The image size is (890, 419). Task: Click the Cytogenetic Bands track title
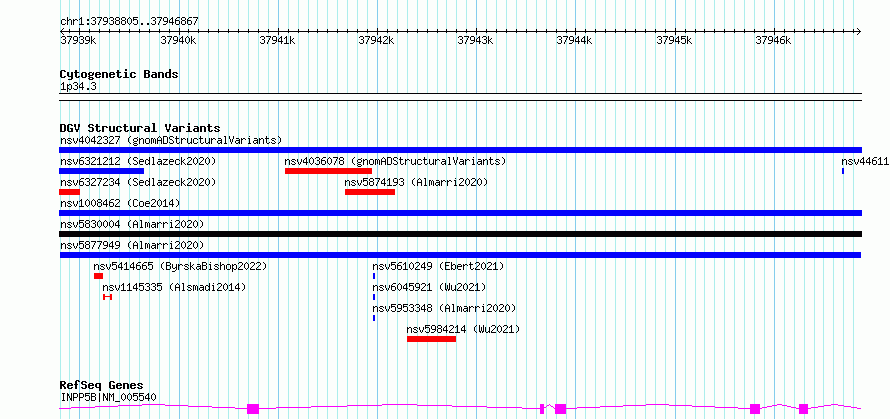tap(119, 74)
